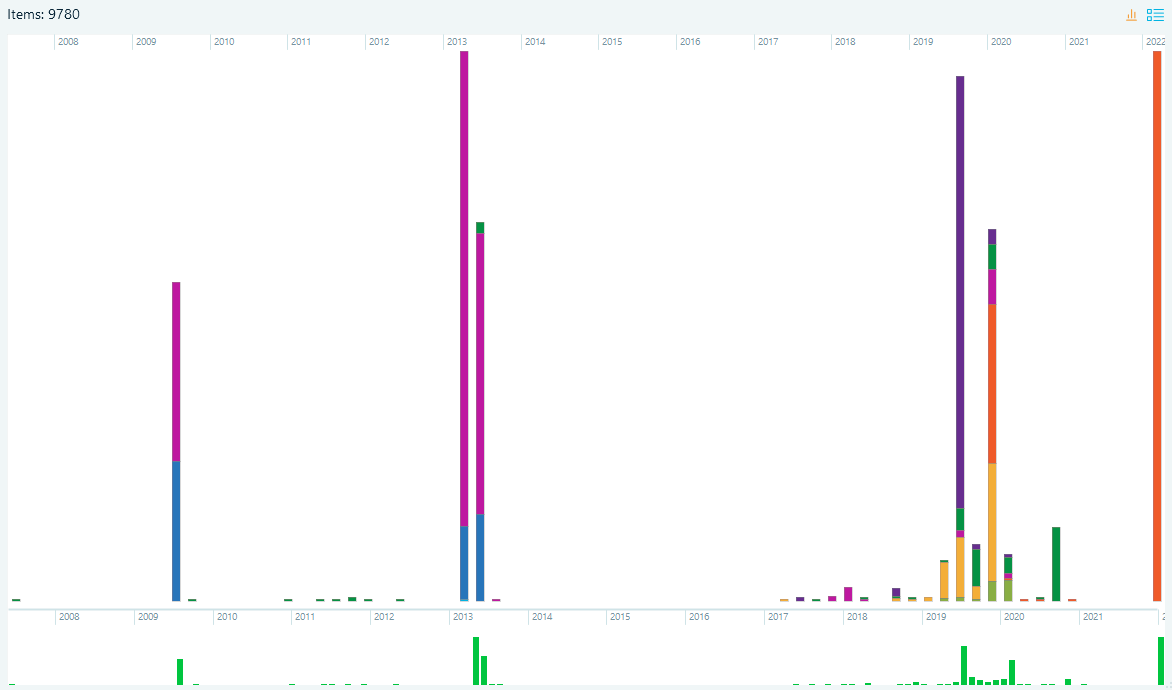Click the small magenta bar in early 2018
Image resolution: width=1172 pixels, height=690 pixels.
pos(848,594)
